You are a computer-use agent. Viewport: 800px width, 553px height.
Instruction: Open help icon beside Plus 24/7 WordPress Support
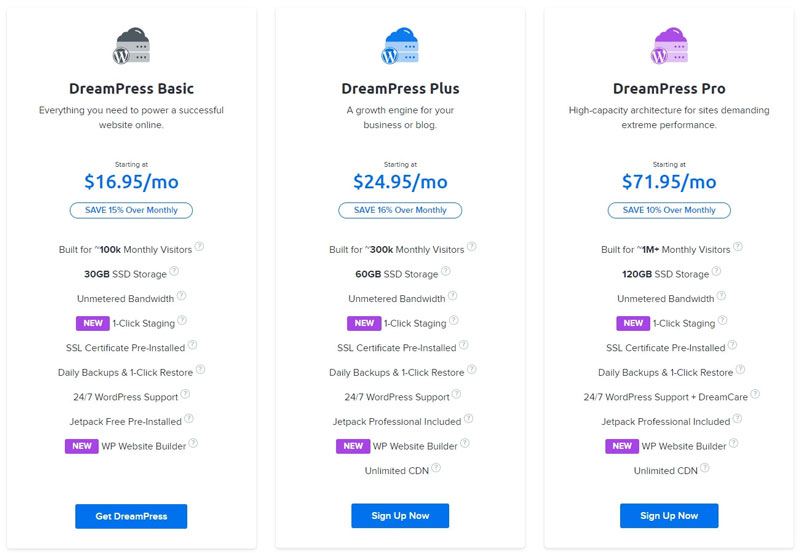[457, 394]
